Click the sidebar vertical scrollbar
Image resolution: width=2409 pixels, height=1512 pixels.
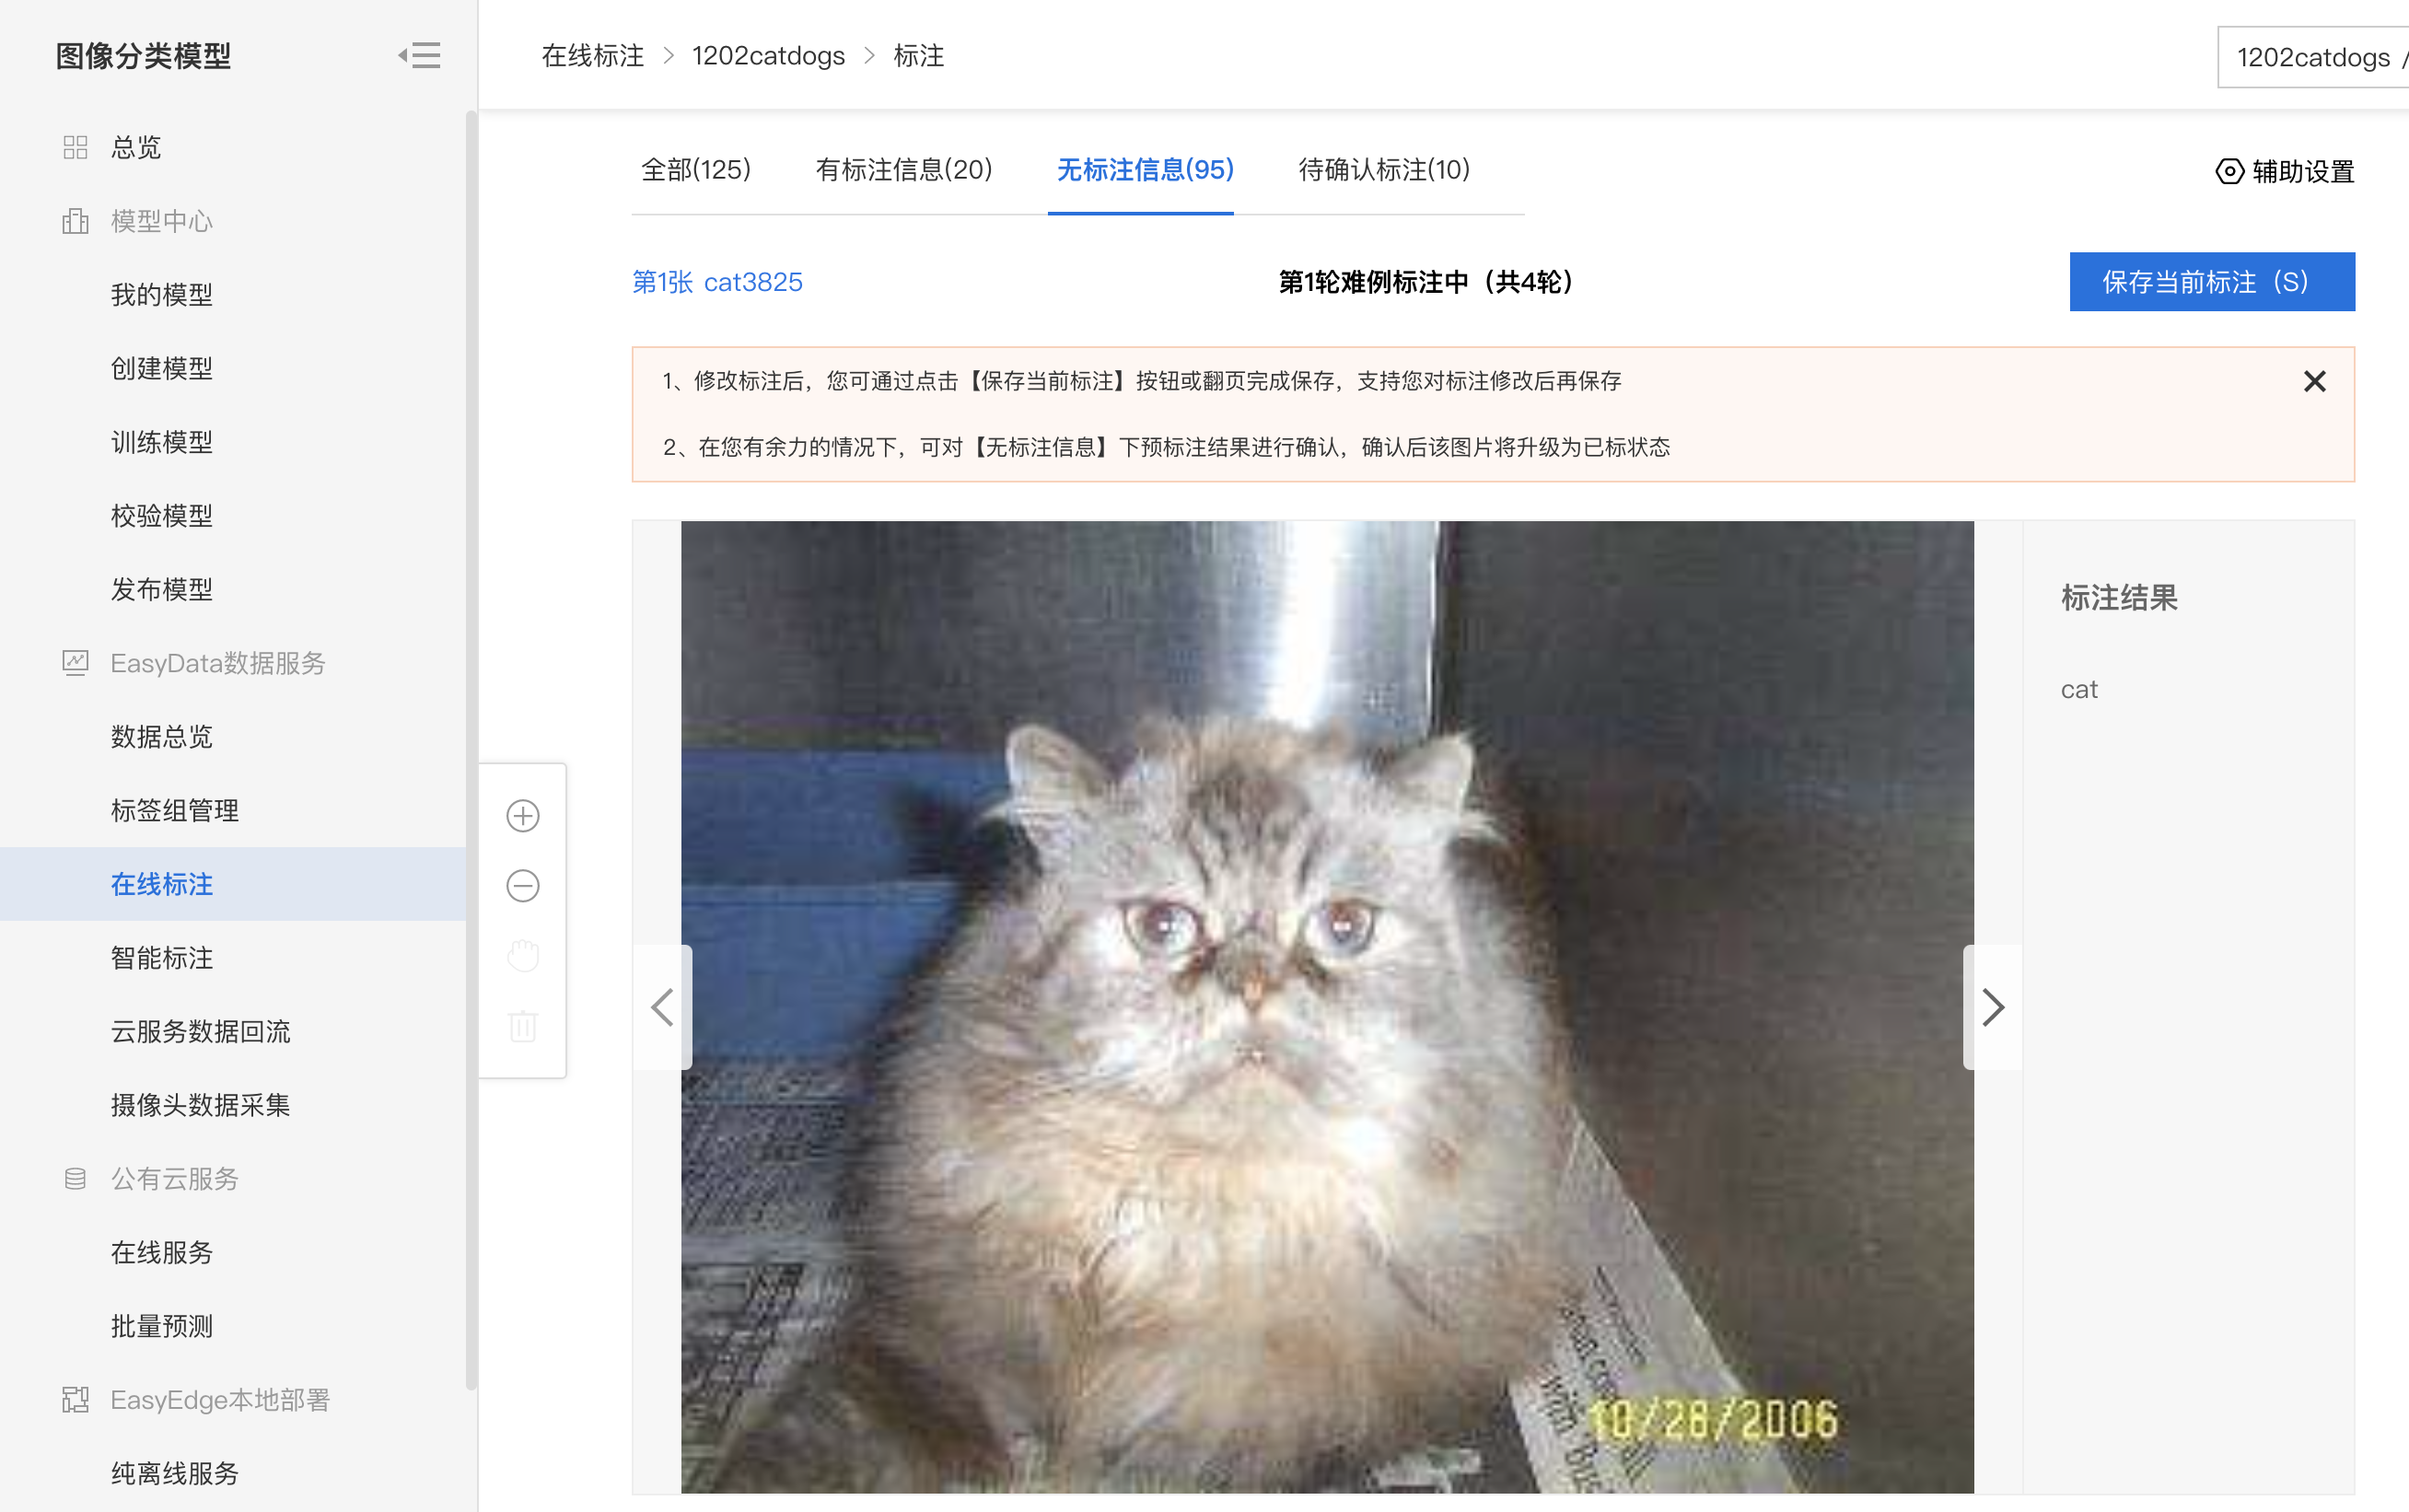[x=471, y=750]
